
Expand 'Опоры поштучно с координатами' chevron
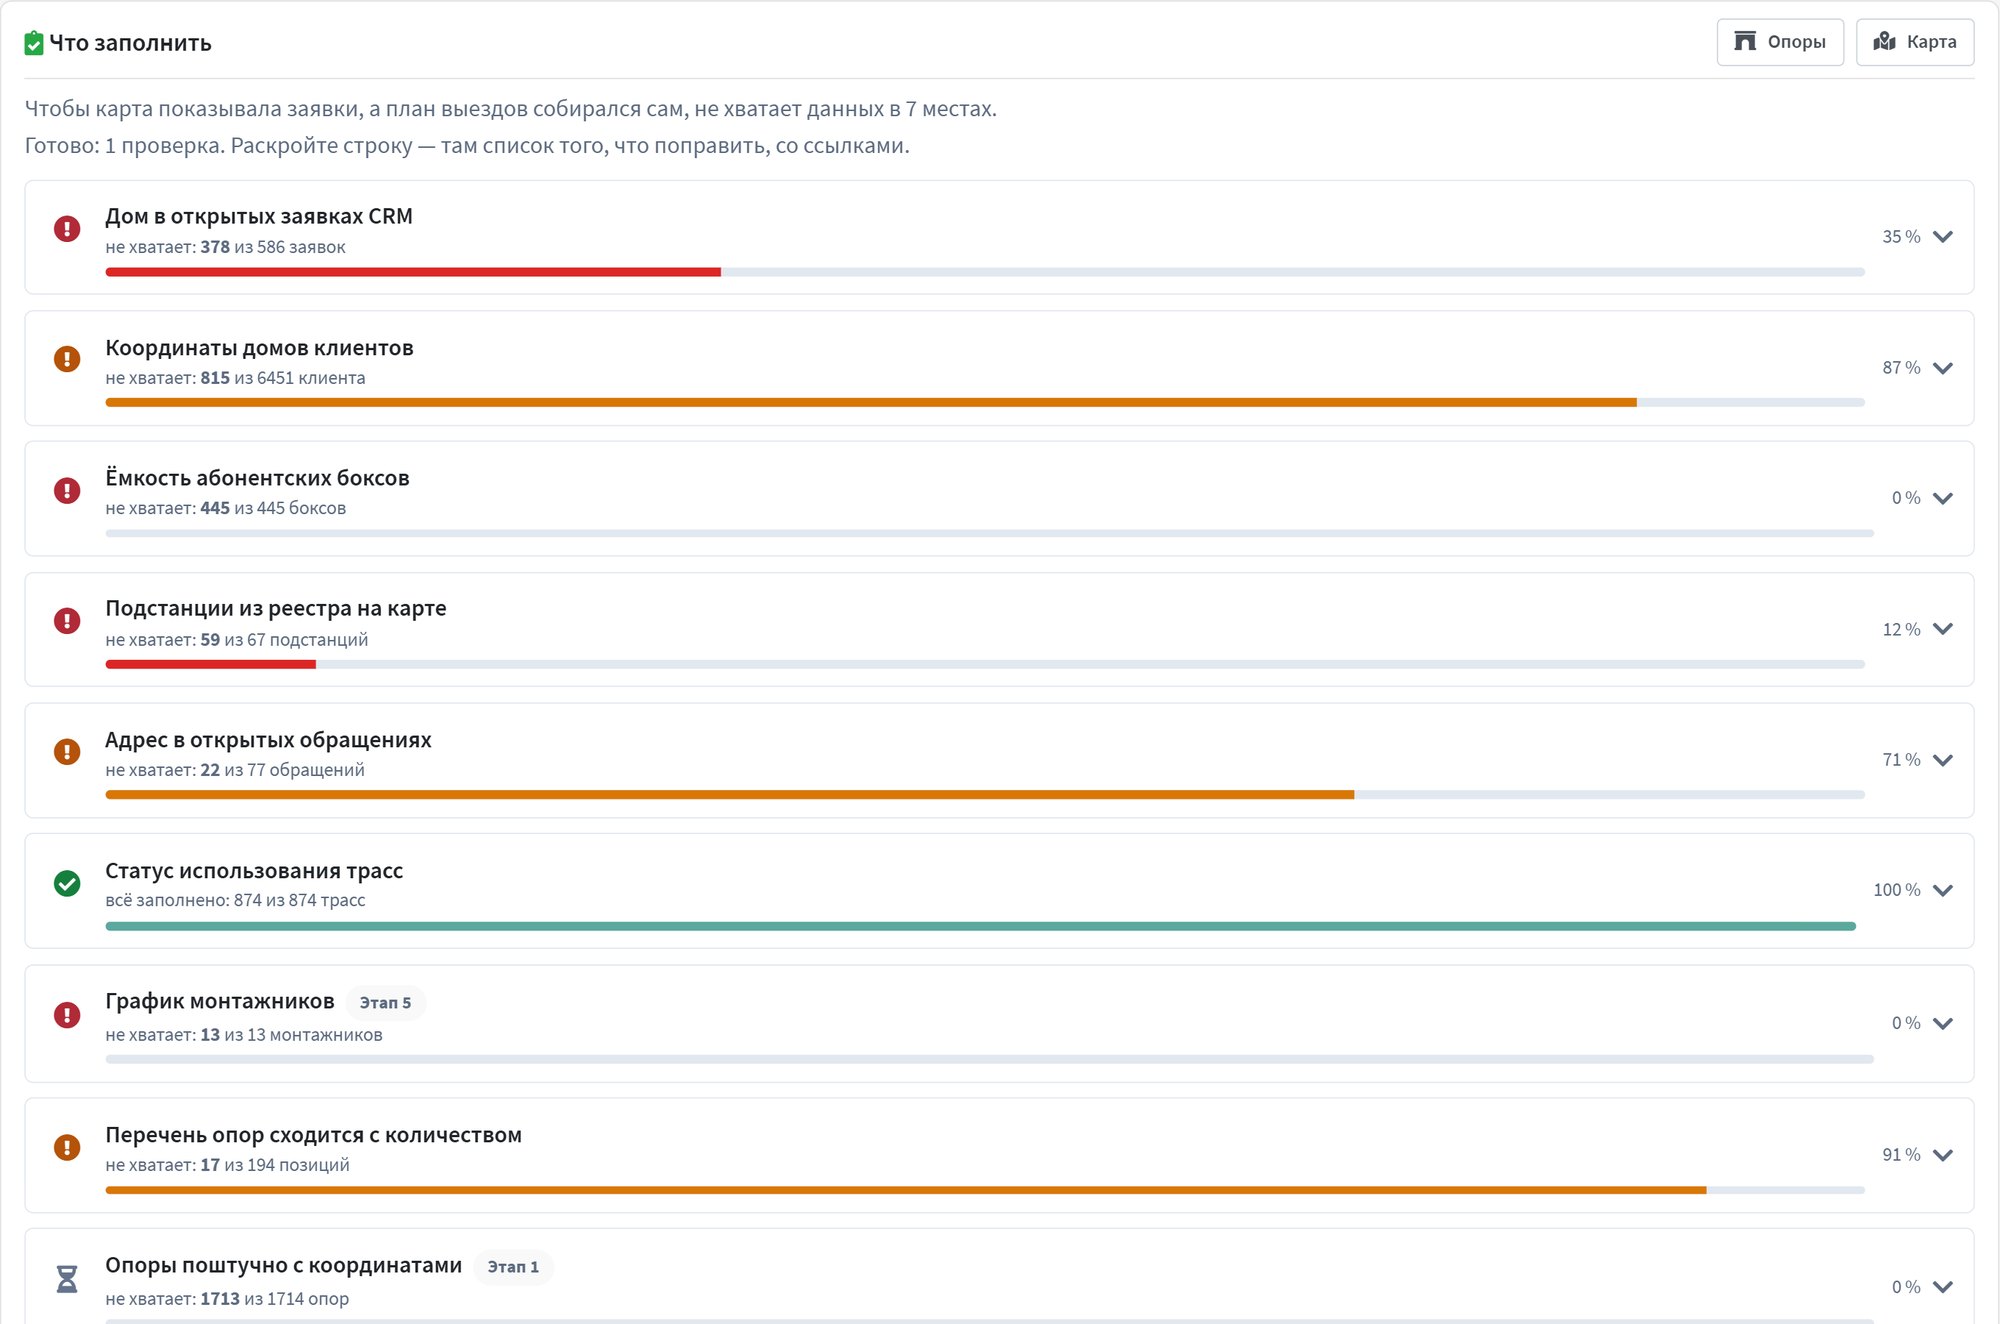pos(1943,1287)
